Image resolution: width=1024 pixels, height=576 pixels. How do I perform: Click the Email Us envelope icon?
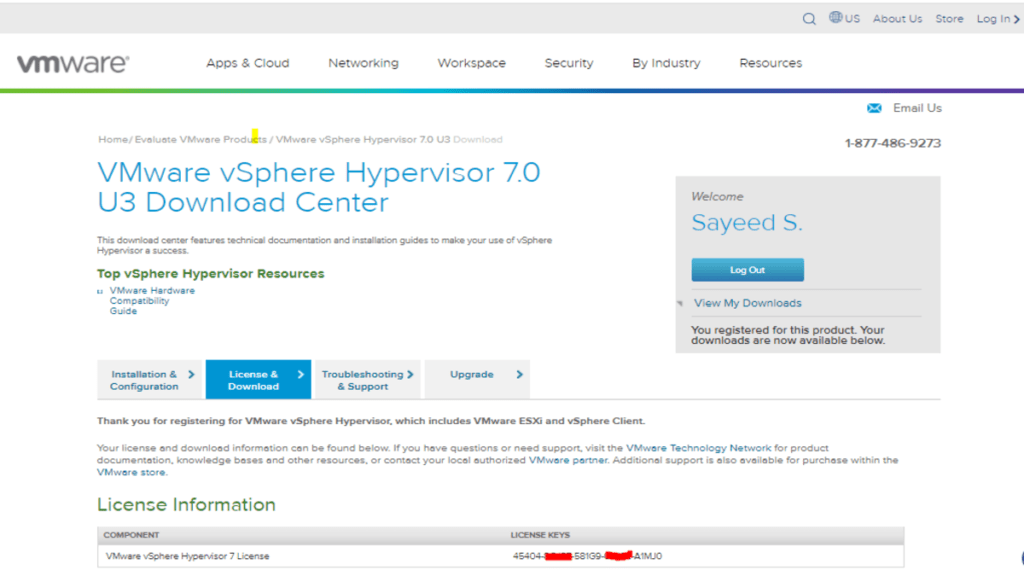click(x=874, y=107)
